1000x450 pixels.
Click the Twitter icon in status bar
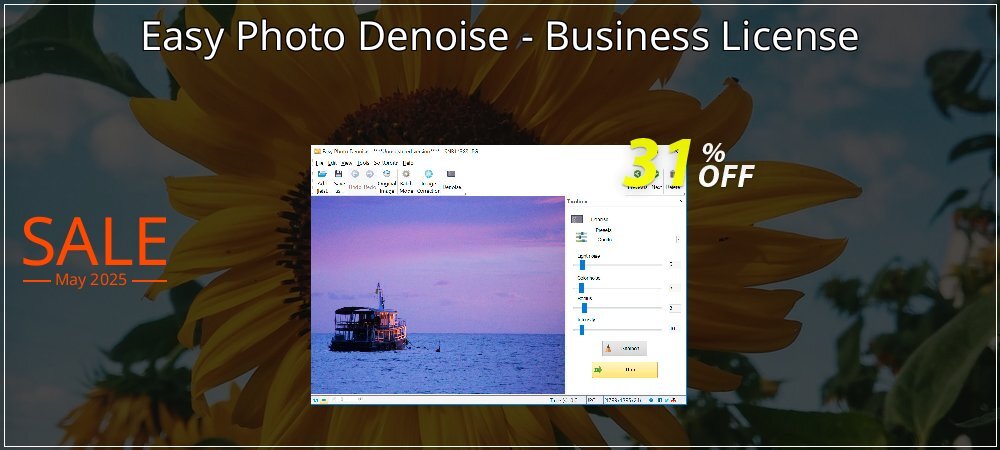tap(667, 400)
